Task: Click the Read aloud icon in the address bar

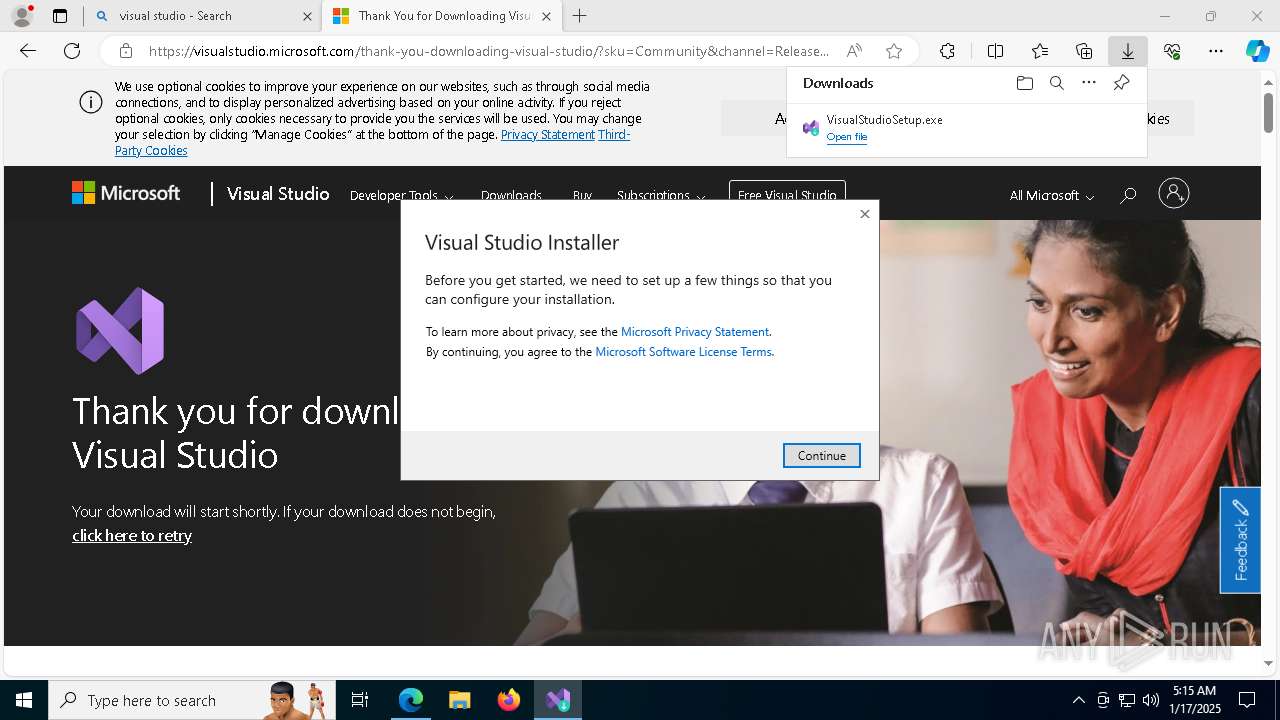Action: (x=854, y=51)
